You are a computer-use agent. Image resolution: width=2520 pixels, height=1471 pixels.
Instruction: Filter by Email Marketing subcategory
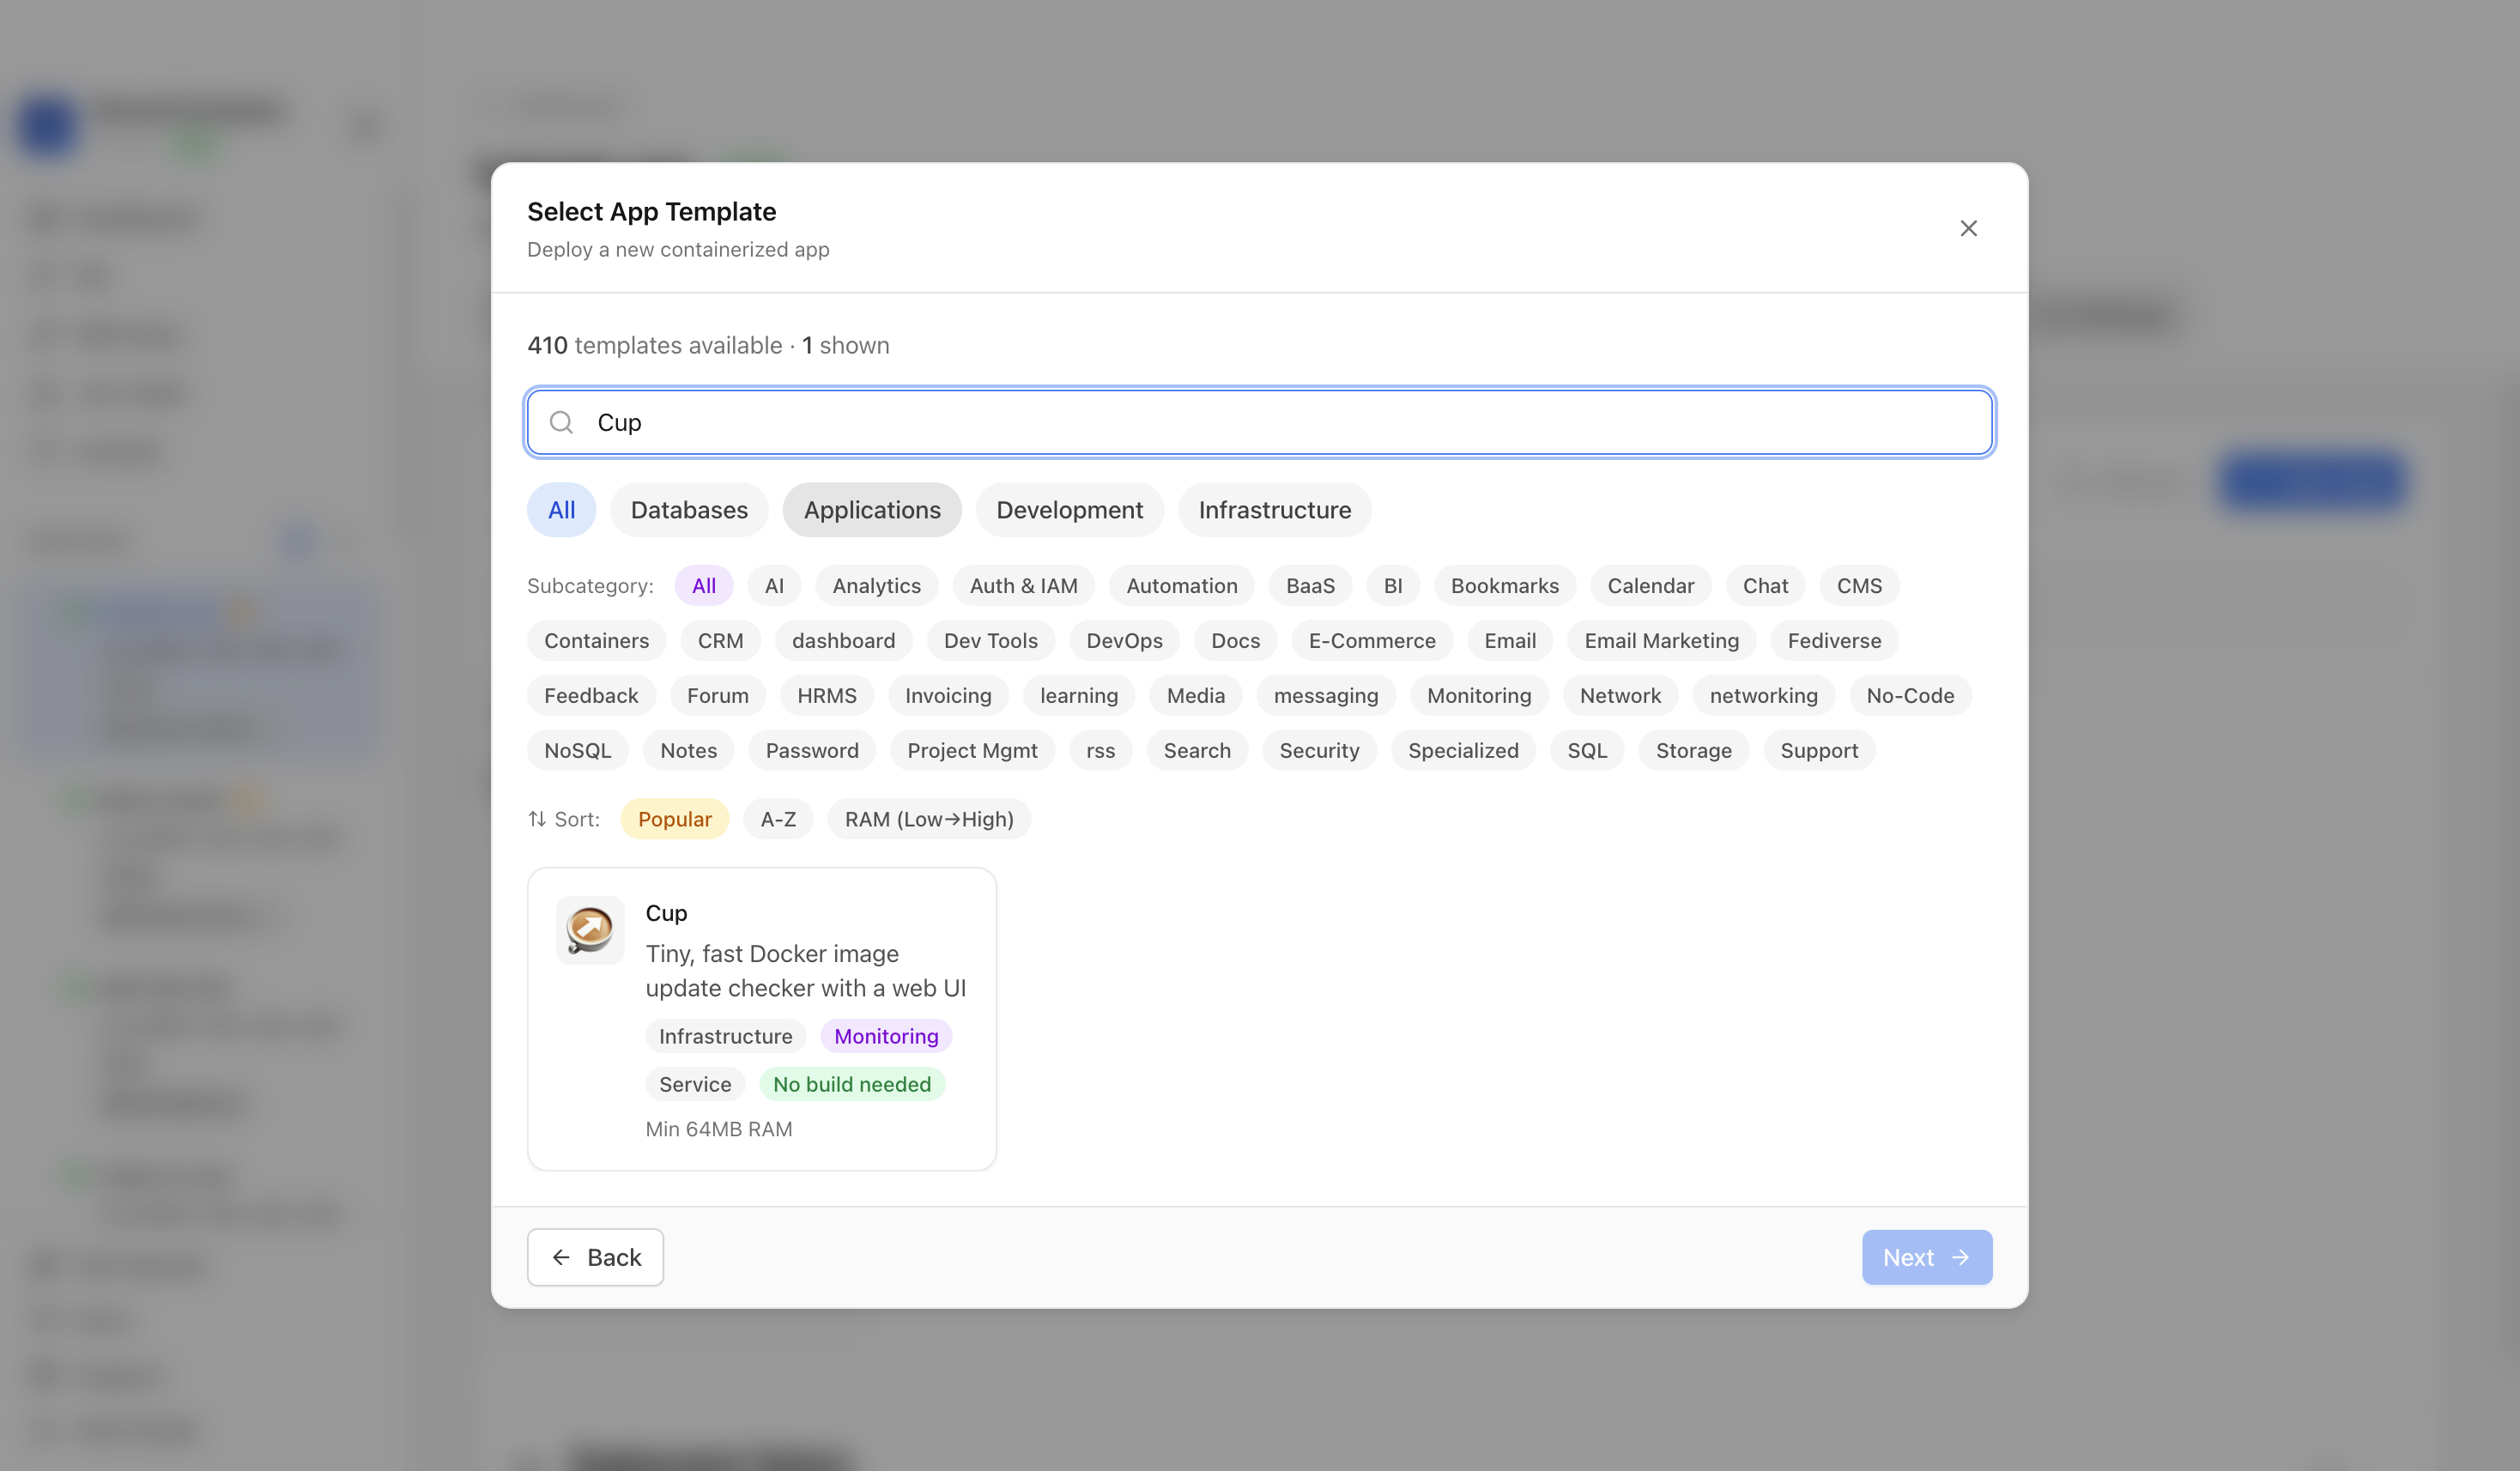[1661, 641]
